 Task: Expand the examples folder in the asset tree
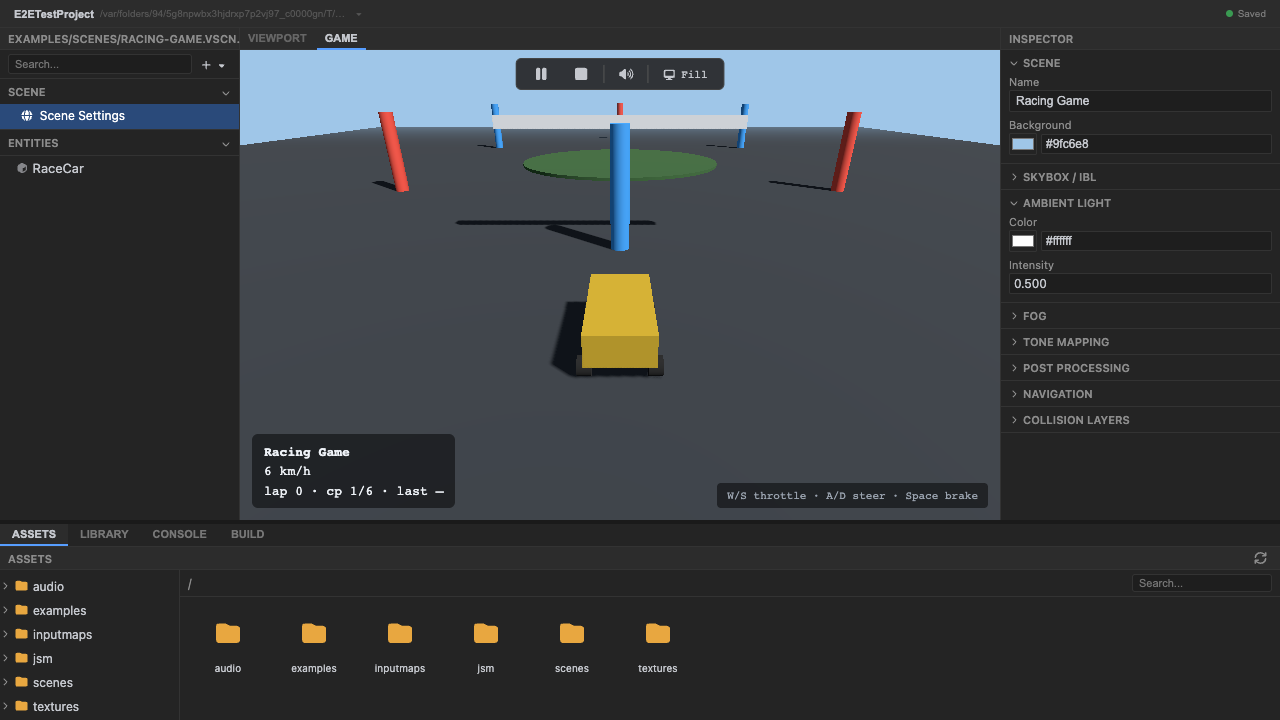[6, 610]
